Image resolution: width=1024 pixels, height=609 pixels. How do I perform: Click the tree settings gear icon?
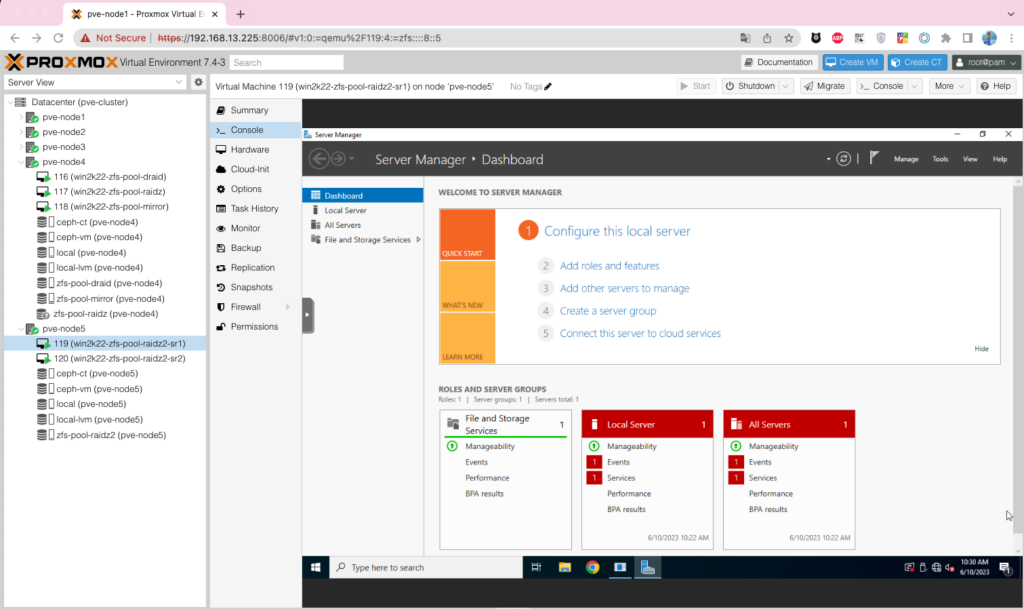pos(199,82)
